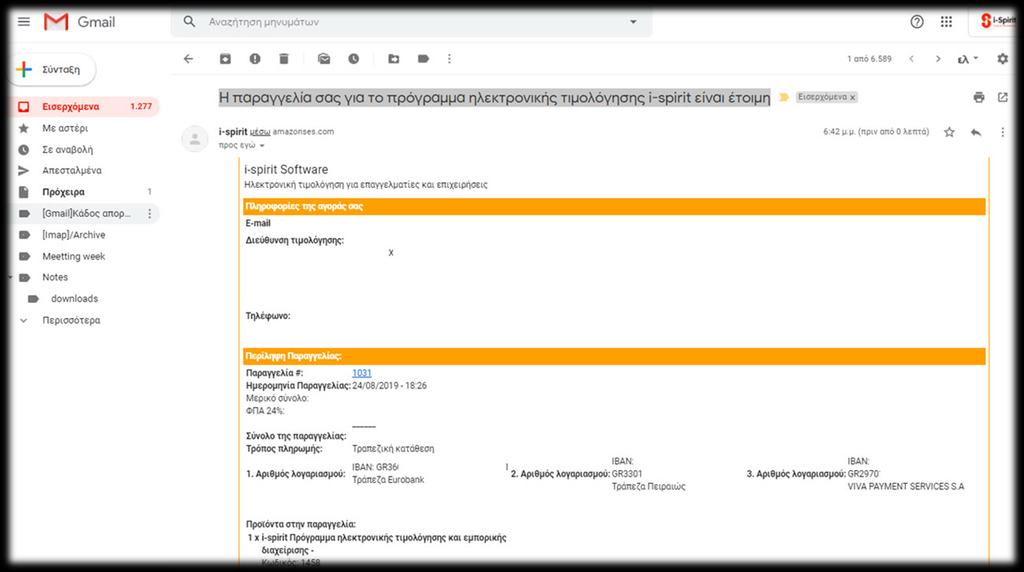Collapse the Notes label tree arrow

(10, 278)
